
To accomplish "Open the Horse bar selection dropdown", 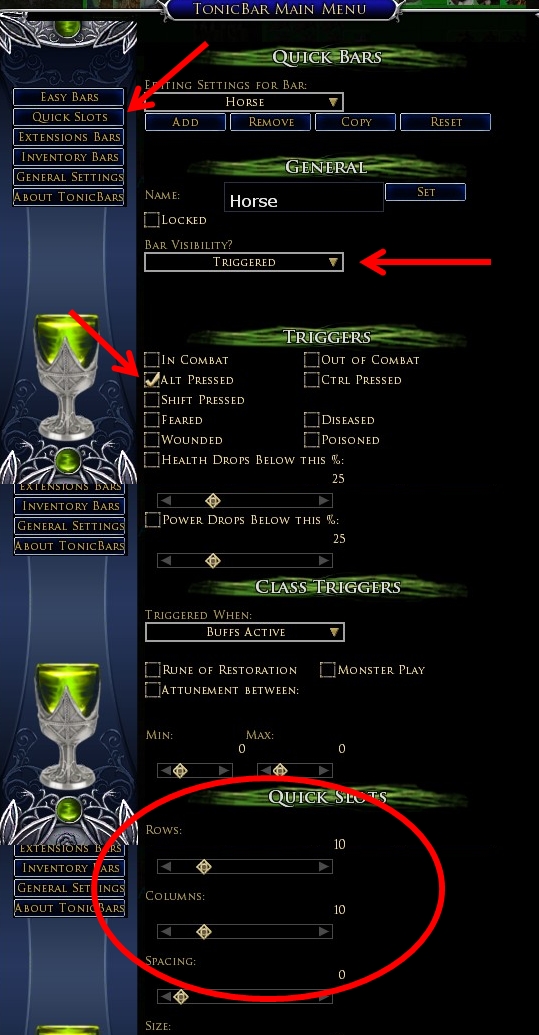I will (244, 102).
